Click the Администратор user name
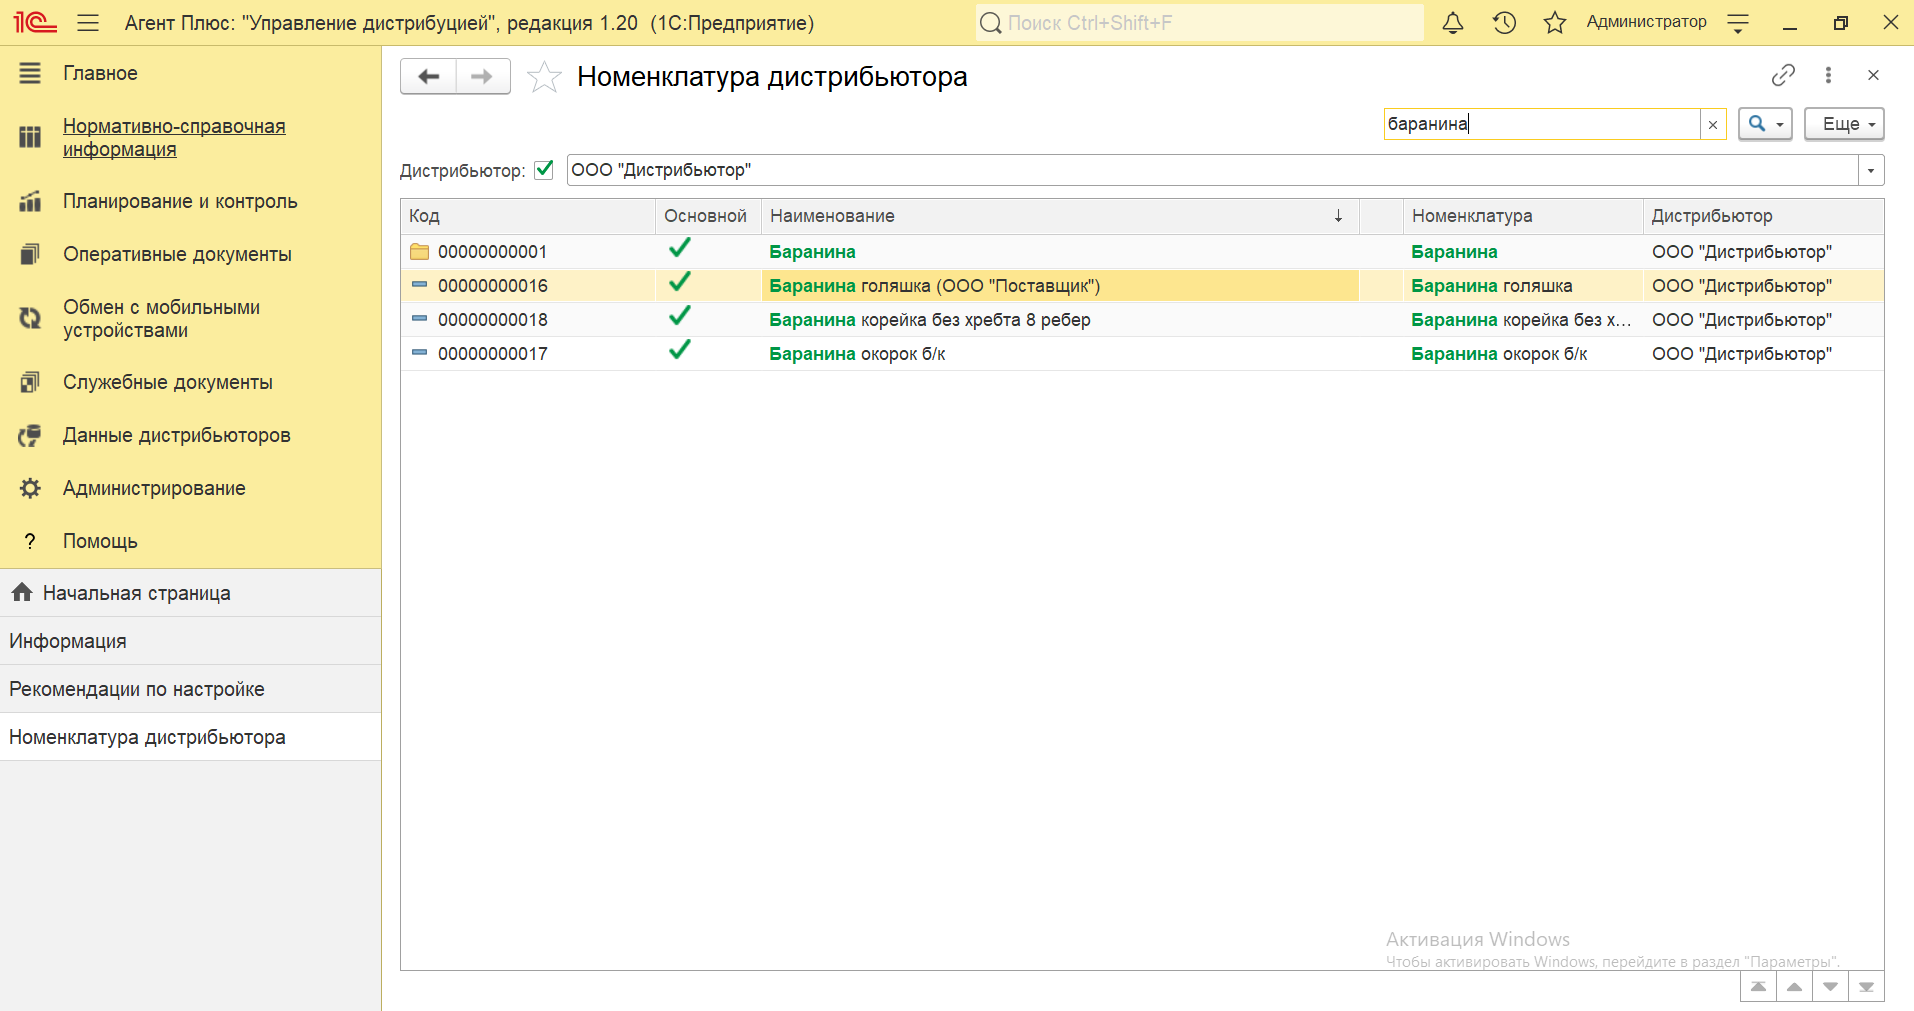 click(1646, 22)
